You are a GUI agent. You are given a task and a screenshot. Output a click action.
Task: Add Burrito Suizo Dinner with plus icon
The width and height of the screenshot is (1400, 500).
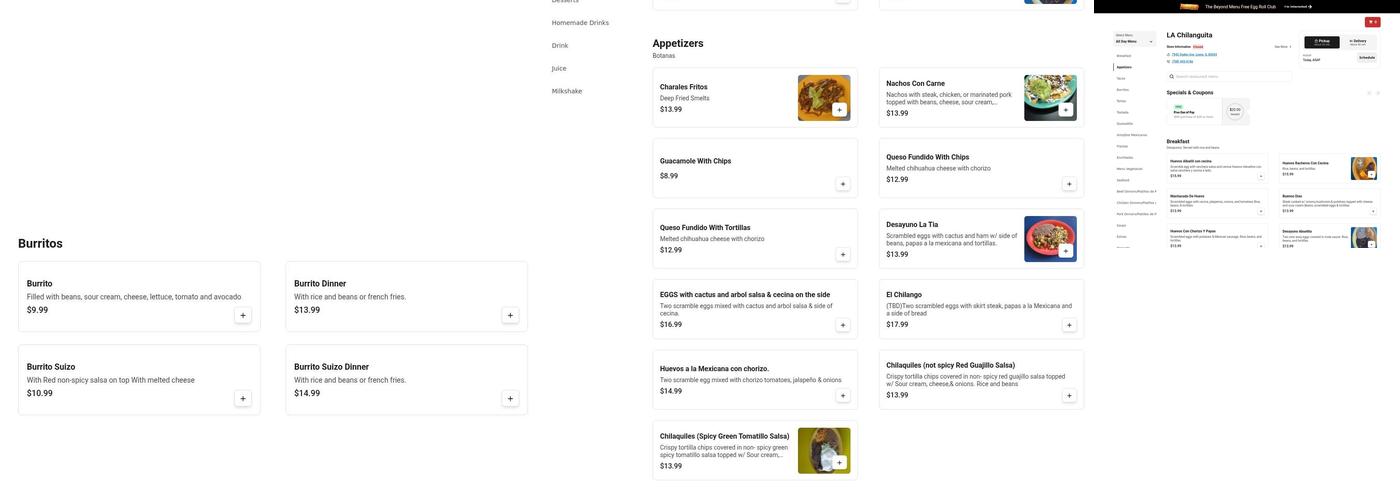510,399
